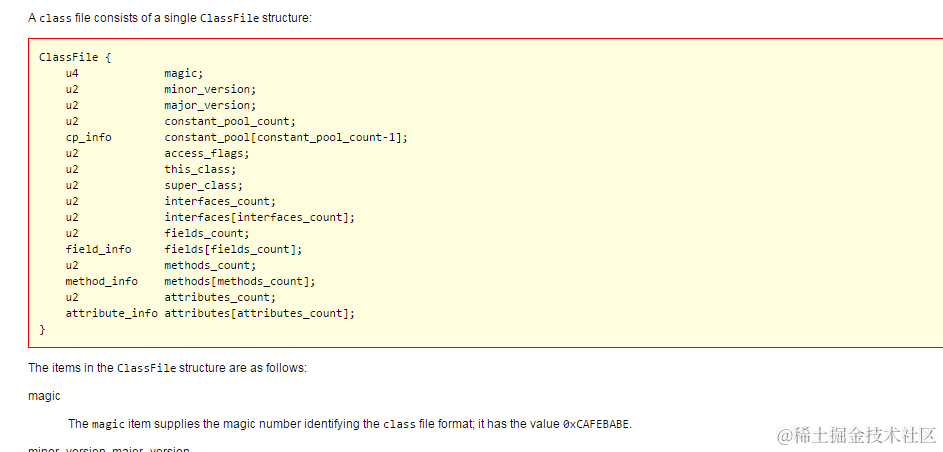The image size is (943, 452).
Task: Click the 'major_version;' entry
Action: pos(210,106)
